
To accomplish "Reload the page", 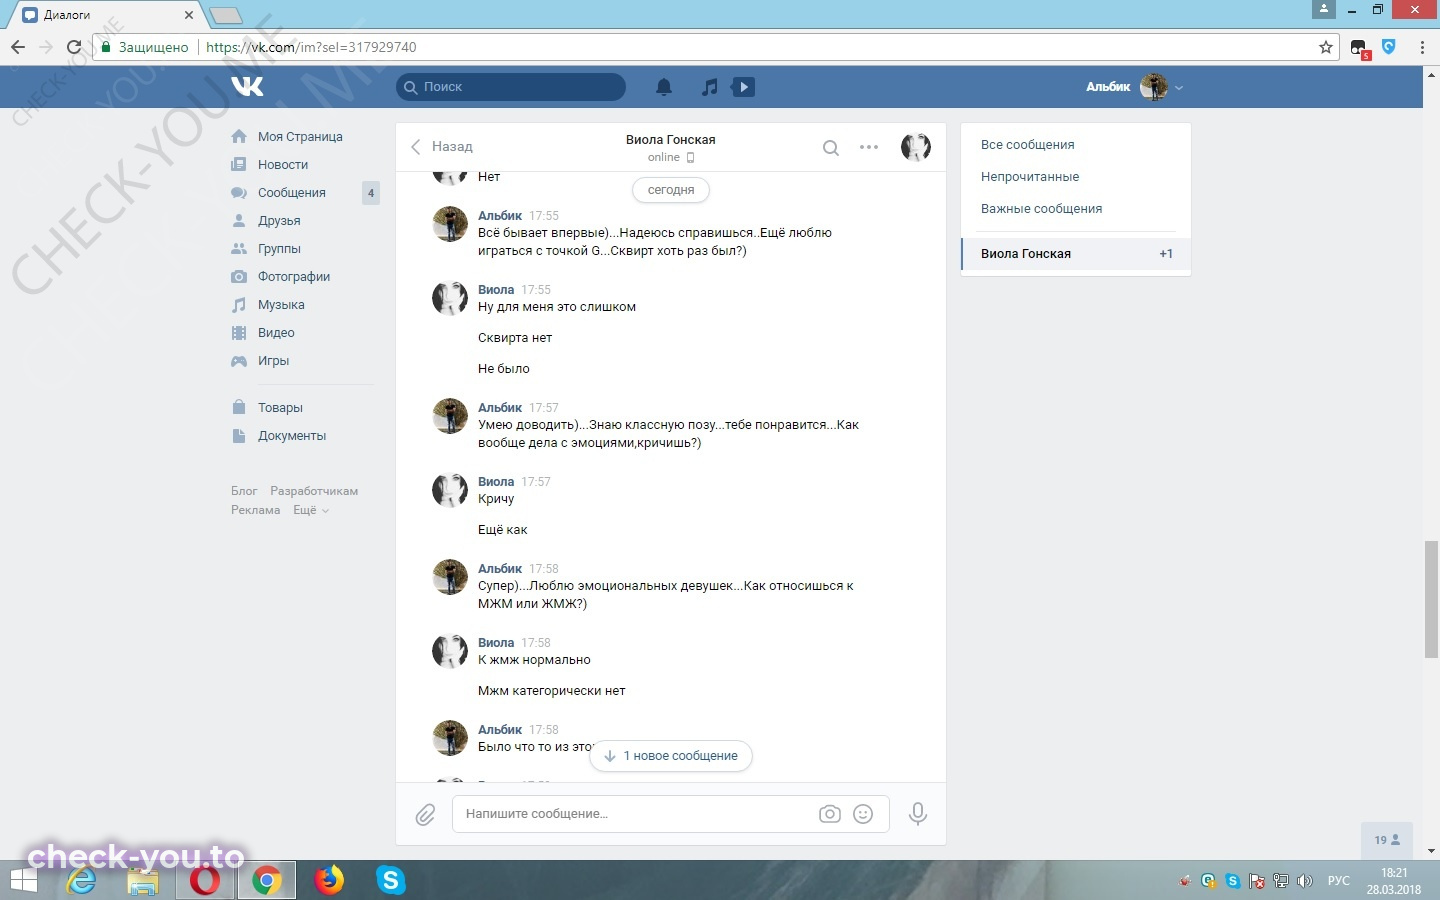I will [74, 47].
